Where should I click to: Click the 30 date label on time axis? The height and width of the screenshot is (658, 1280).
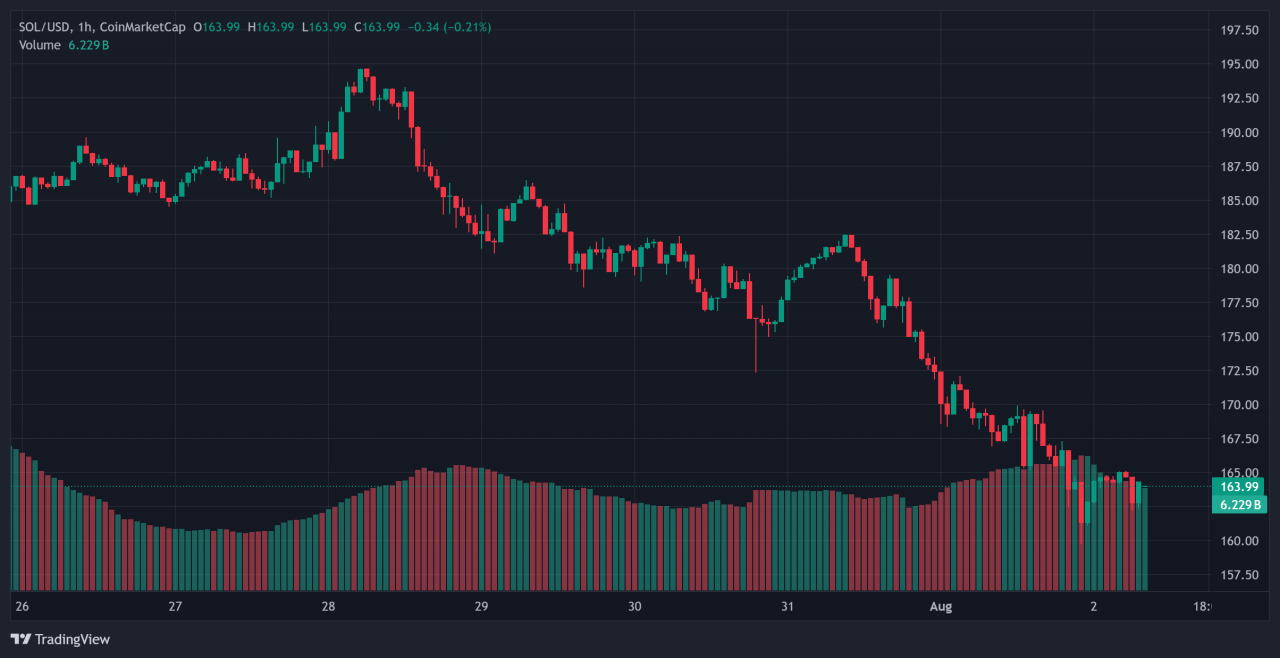point(634,607)
